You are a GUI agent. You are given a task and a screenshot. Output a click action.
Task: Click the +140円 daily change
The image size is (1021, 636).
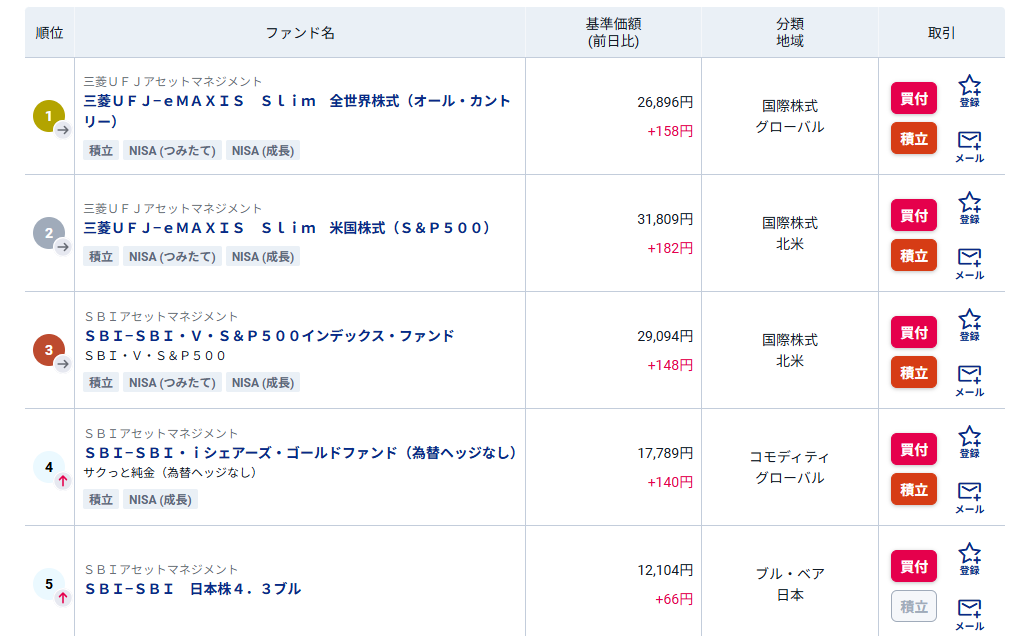(670, 482)
